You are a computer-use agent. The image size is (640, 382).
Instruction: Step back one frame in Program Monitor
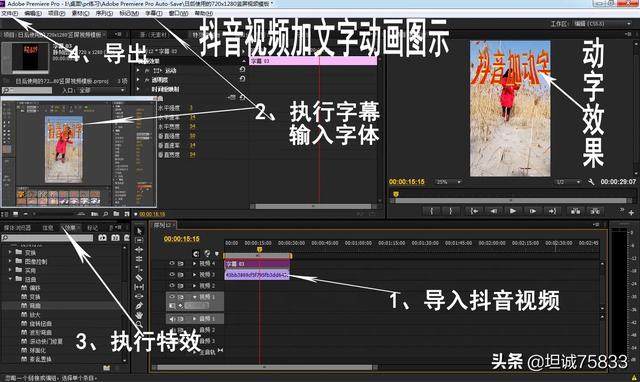pos(493,211)
